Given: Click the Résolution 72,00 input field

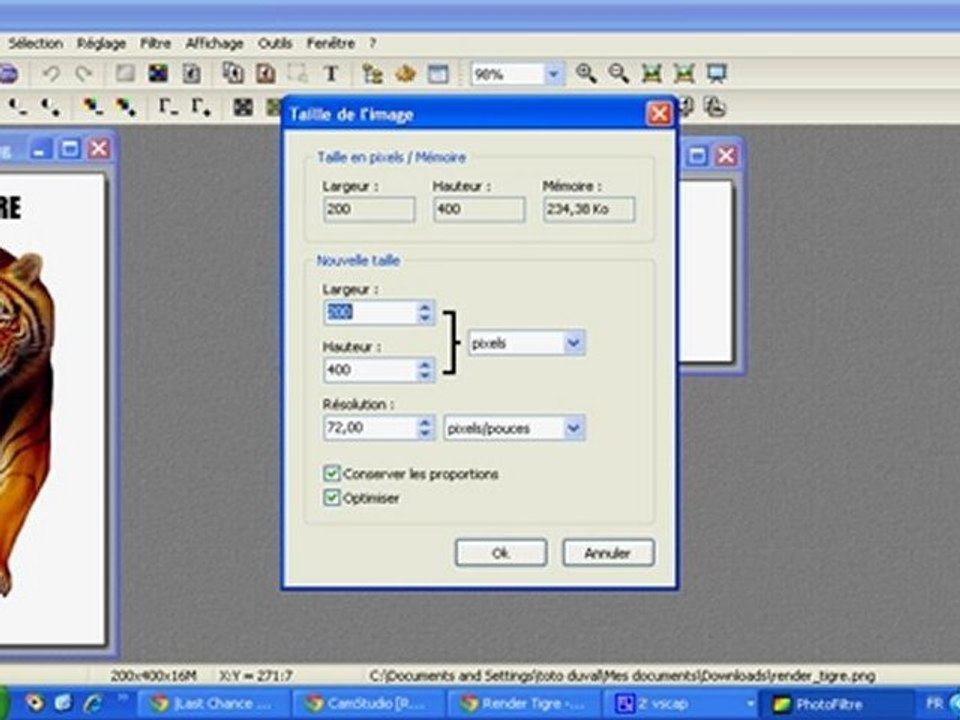Looking at the screenshot, I should [370, 427].
